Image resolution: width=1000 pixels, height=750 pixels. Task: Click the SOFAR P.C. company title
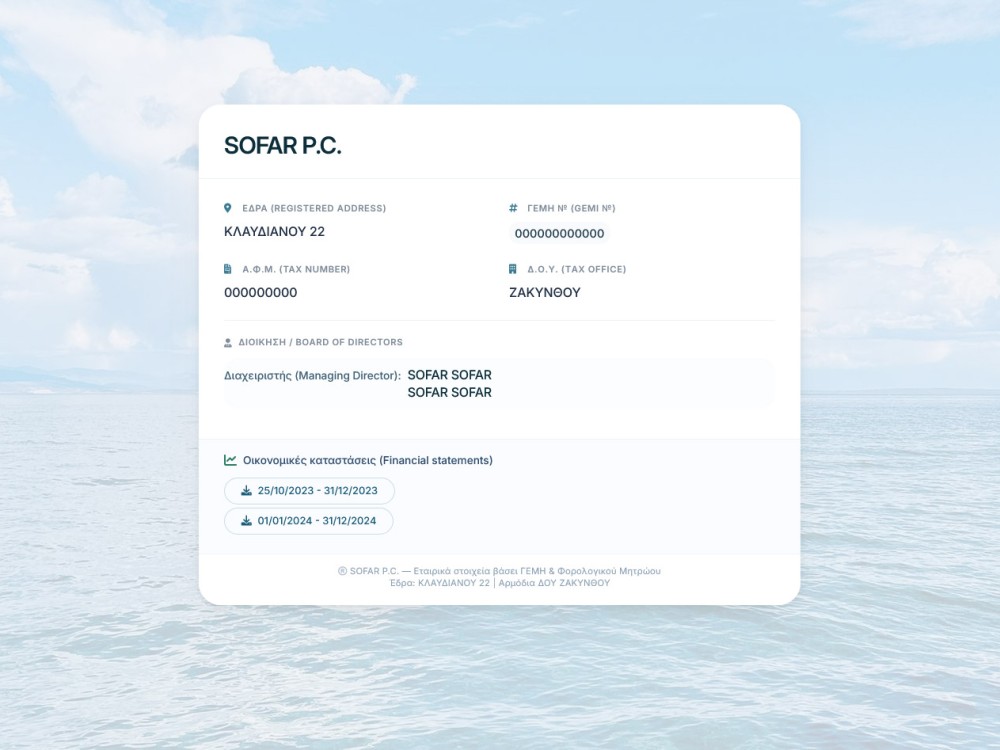point(283,145)
